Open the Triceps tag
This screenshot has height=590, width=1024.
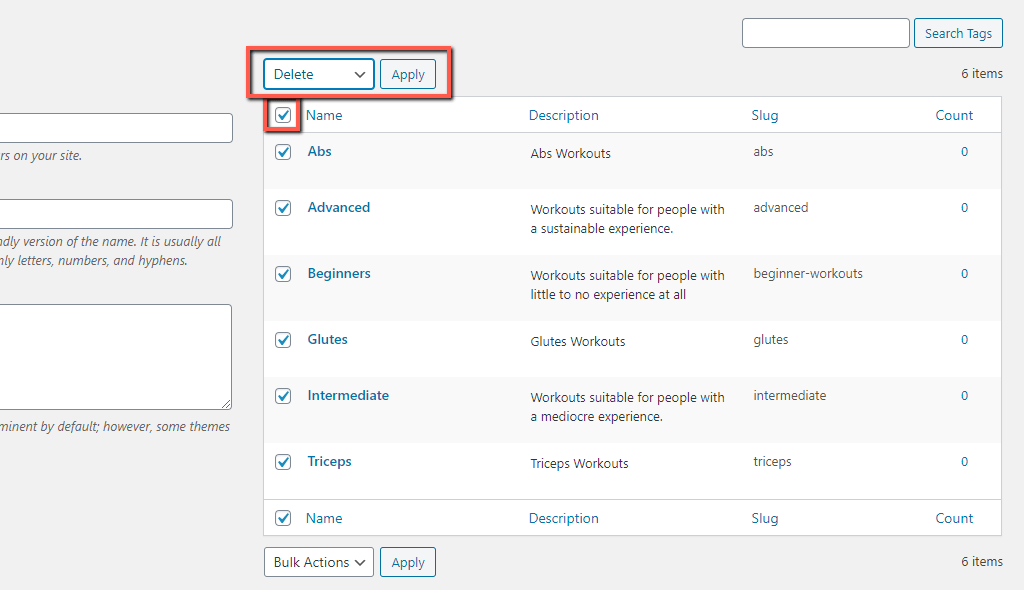click(330, 461)
